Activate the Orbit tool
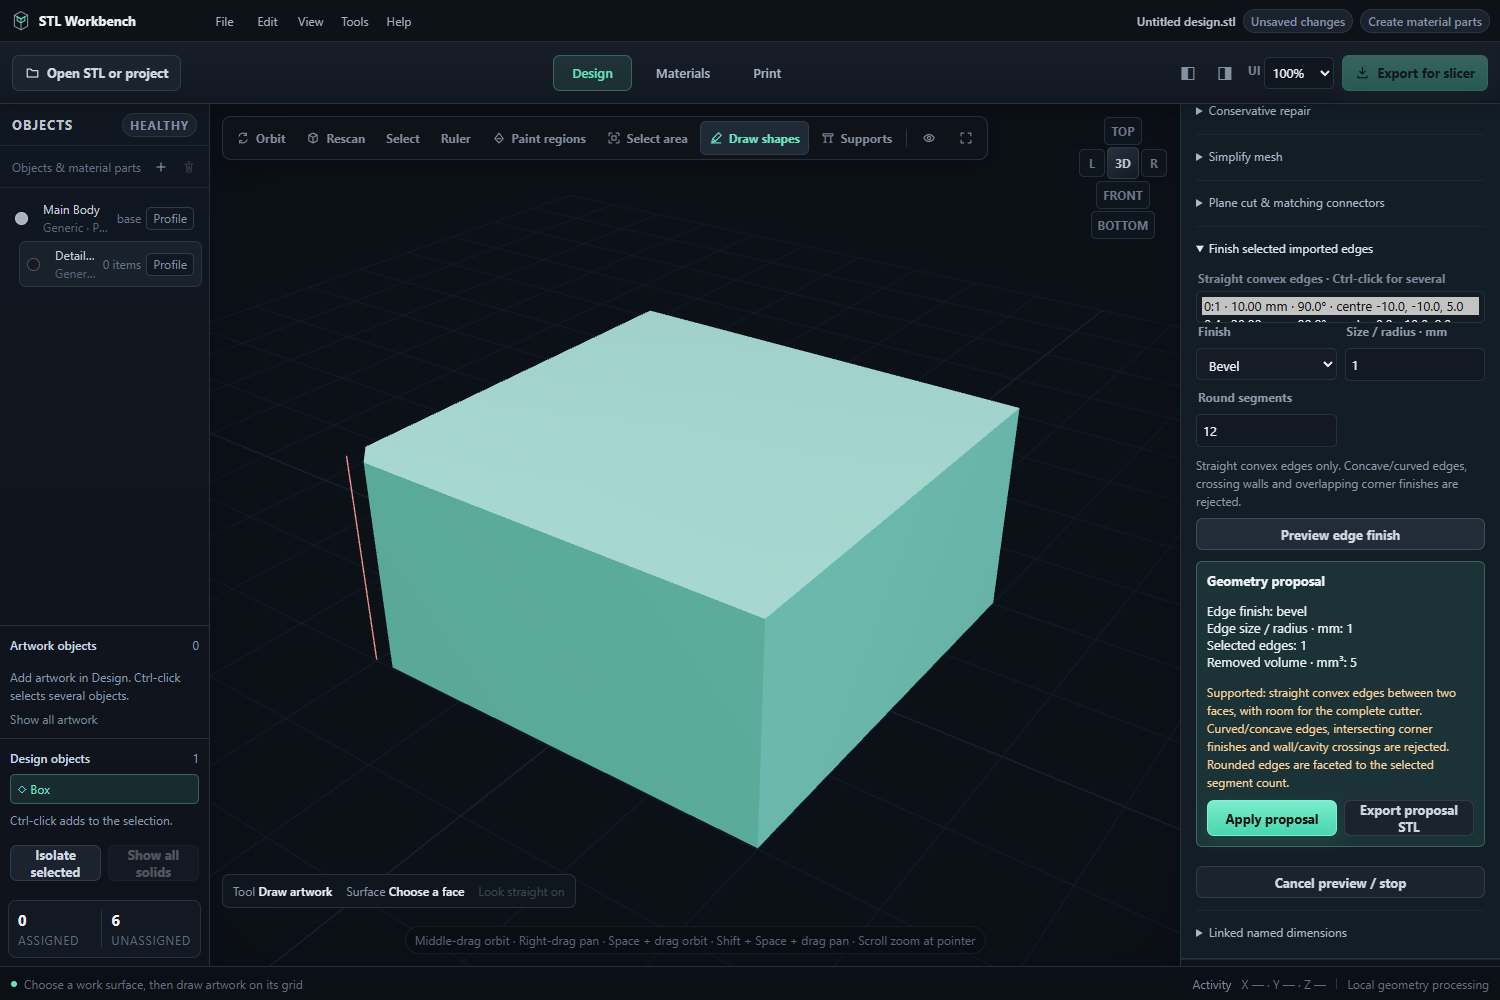Viewport: 1500px width, 1000px height. point(261,138)
